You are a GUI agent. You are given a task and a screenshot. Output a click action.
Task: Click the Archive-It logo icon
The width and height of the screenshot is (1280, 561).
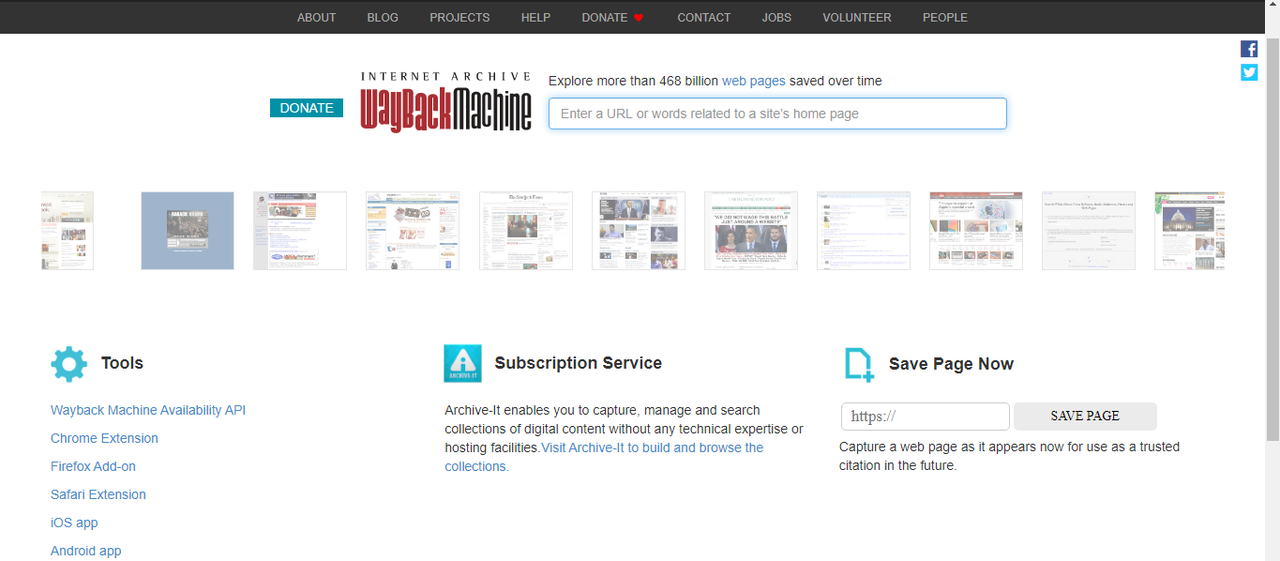coord(462,364)
